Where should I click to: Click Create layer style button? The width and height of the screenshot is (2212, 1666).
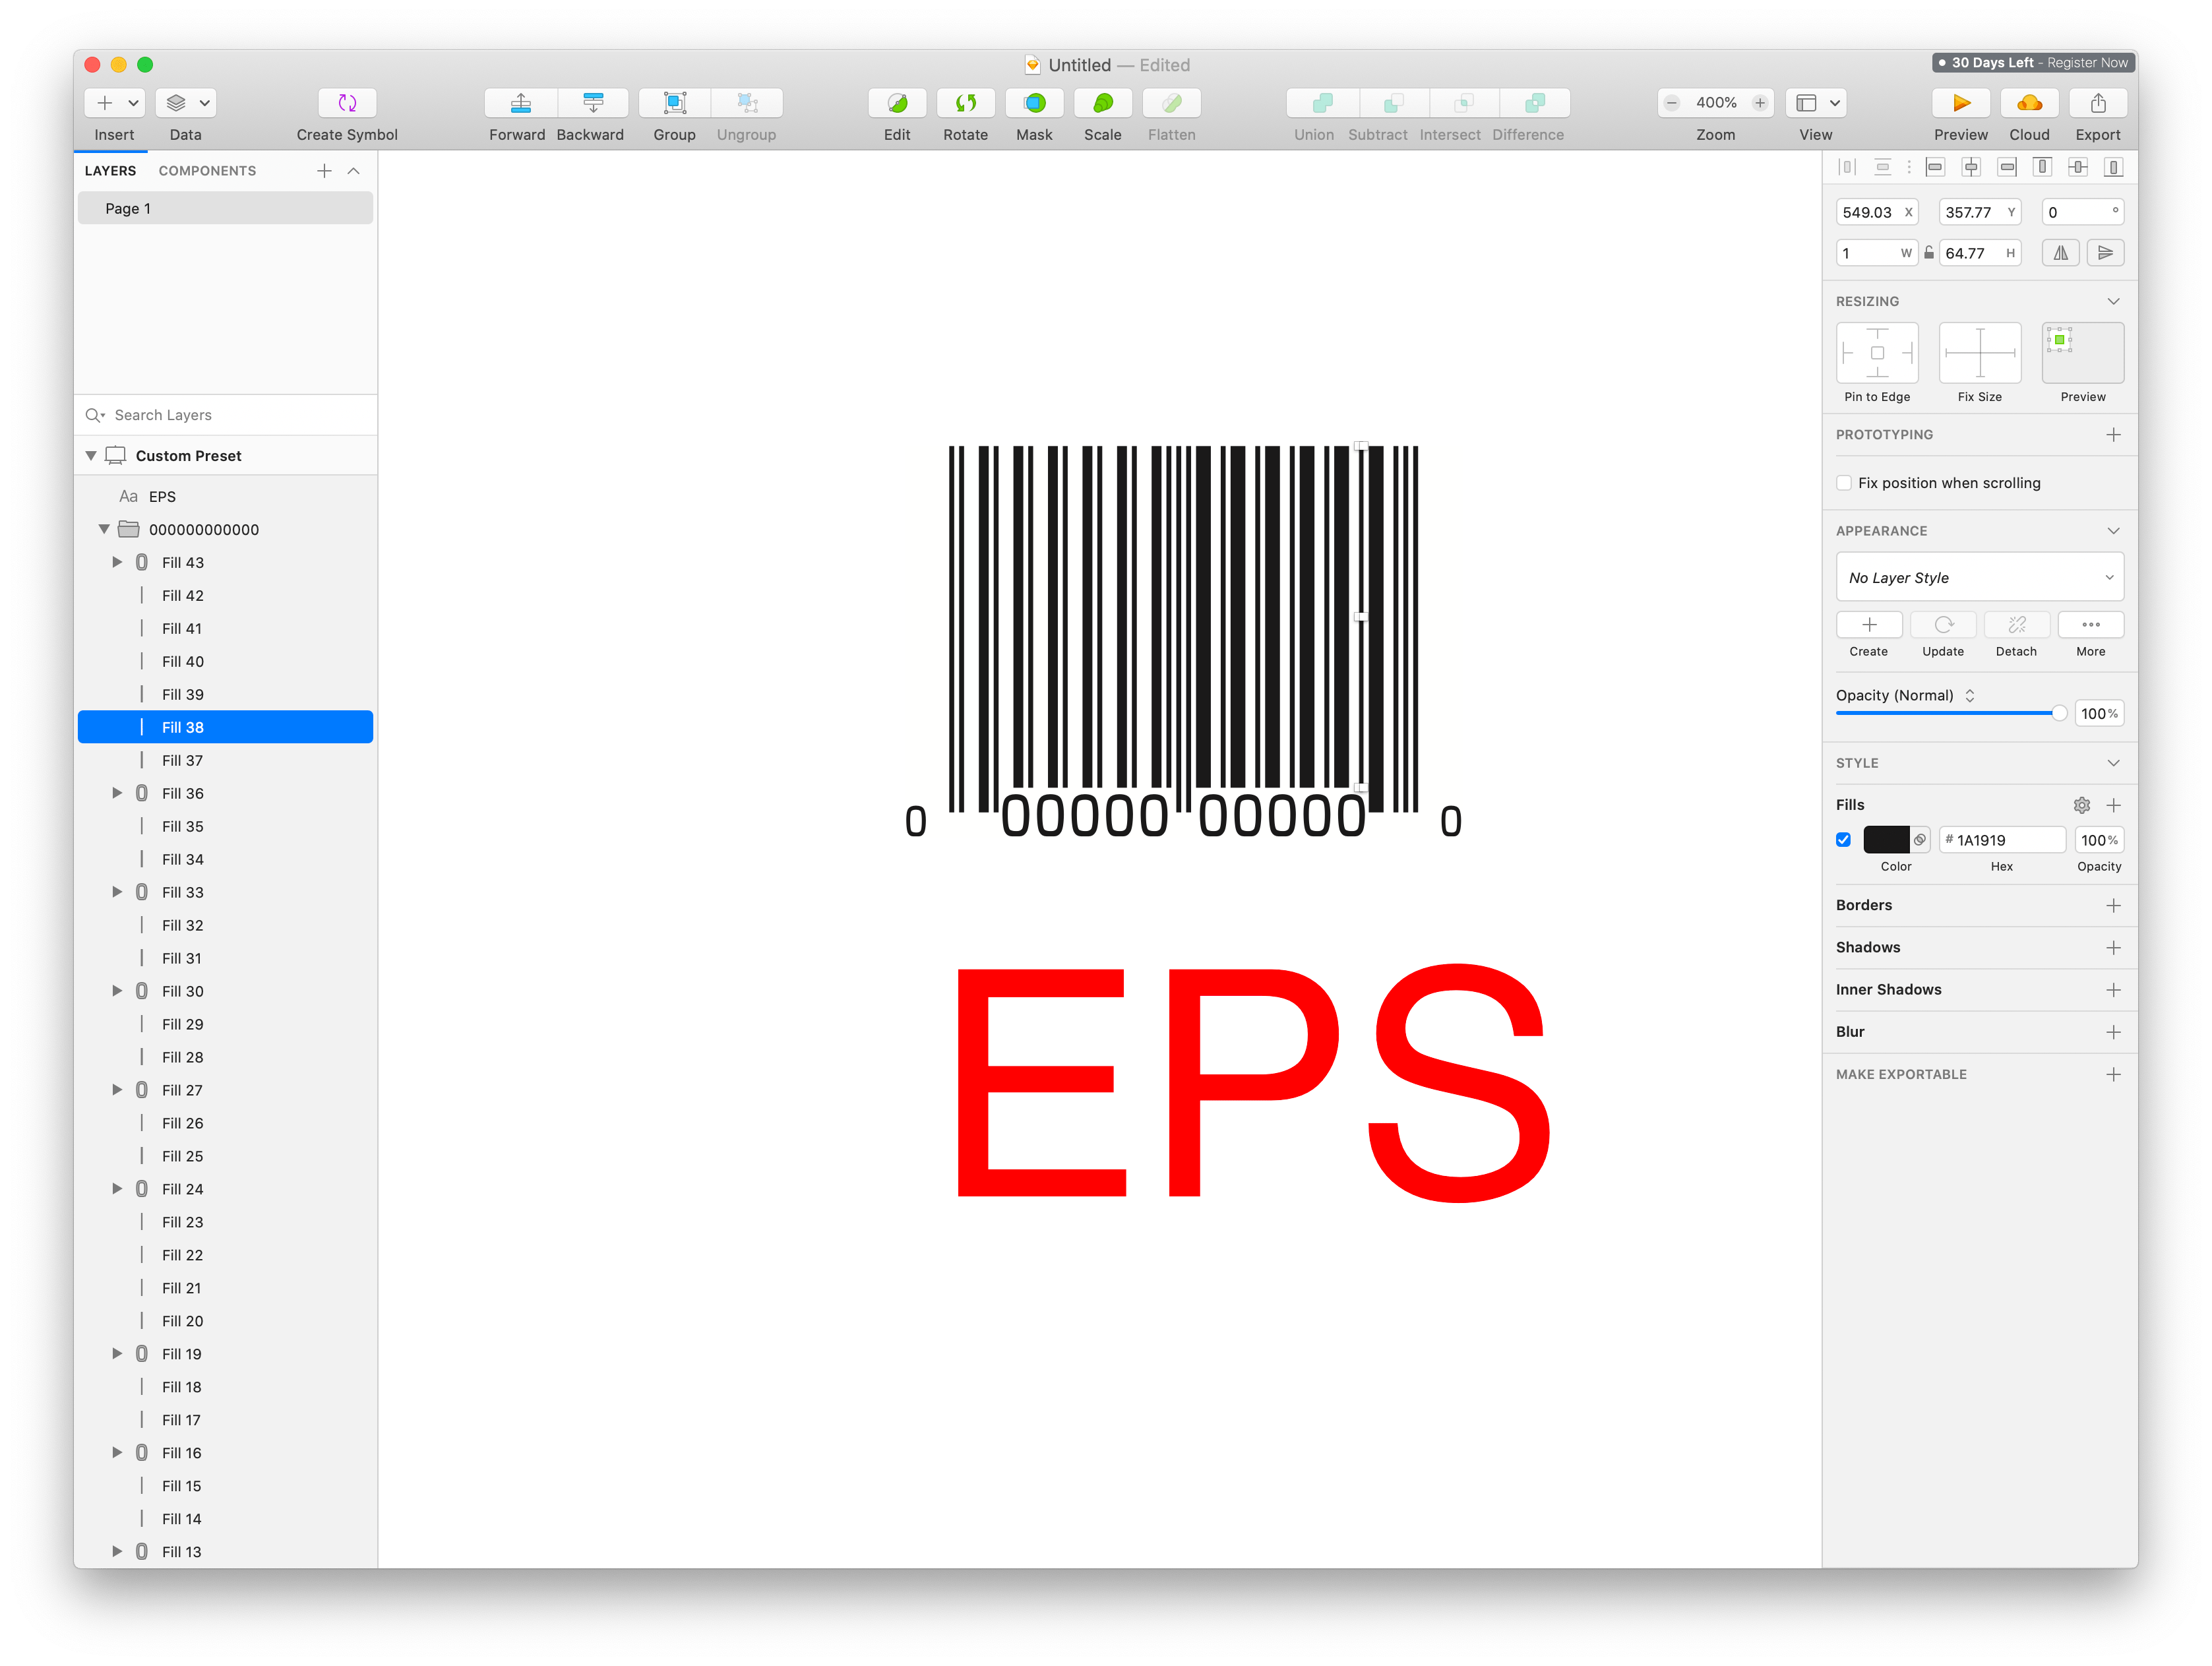[x=1869, y=625]
